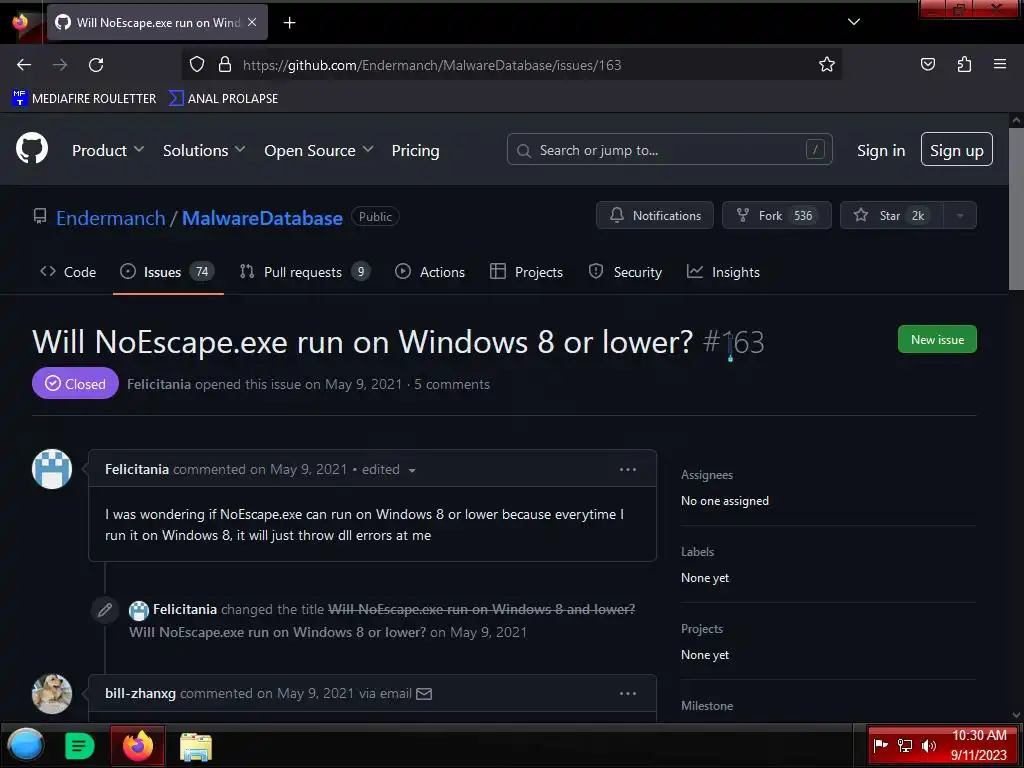
Task: Click the forward navigation arrow
Action: pyautogui.click(x=60, y=65)
